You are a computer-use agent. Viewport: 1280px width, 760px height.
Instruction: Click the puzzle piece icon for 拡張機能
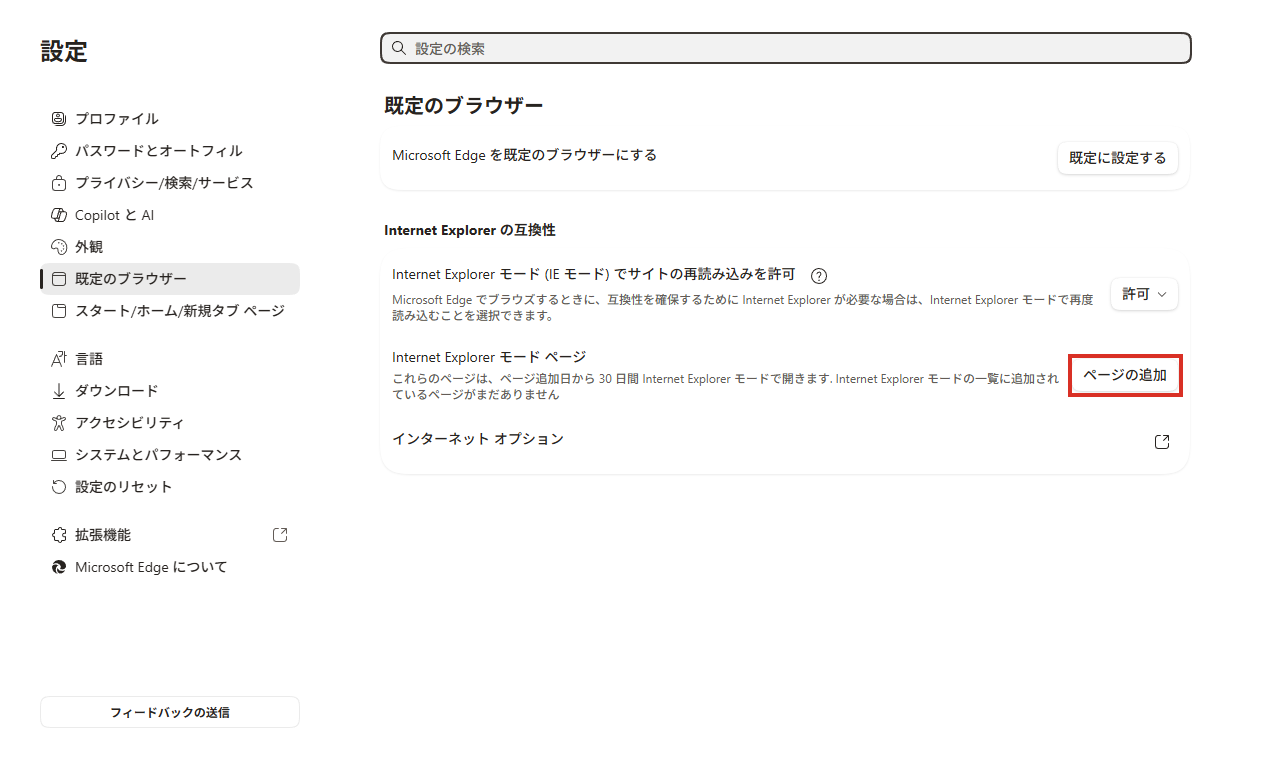pos(58,535)
